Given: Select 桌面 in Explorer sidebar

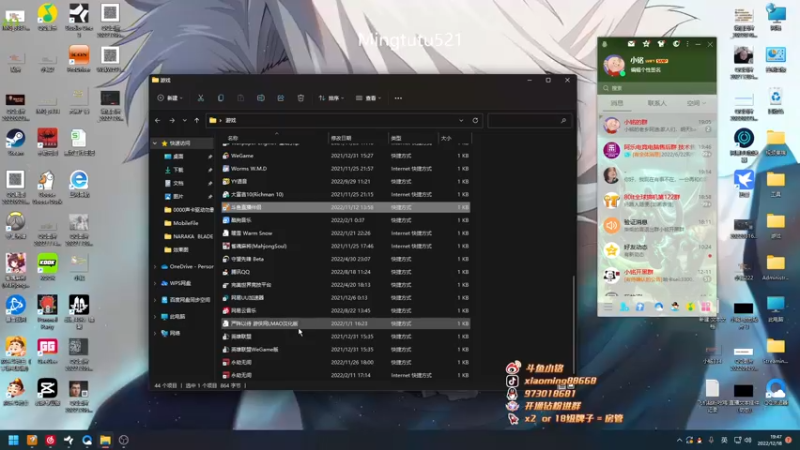Looking at the screenshot, I should pos(178,157).
